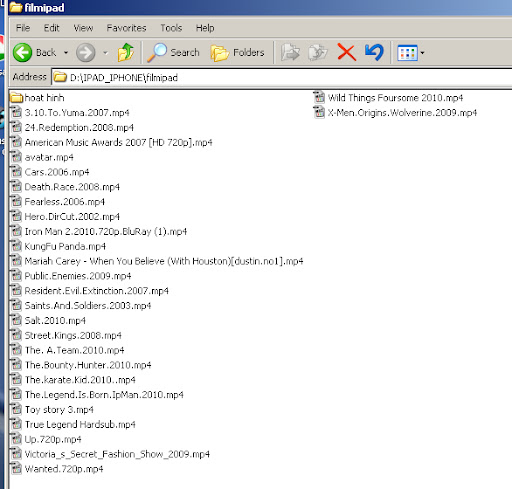
Task: Toggle the Folders pane button
Action: (x=238, y=53)
